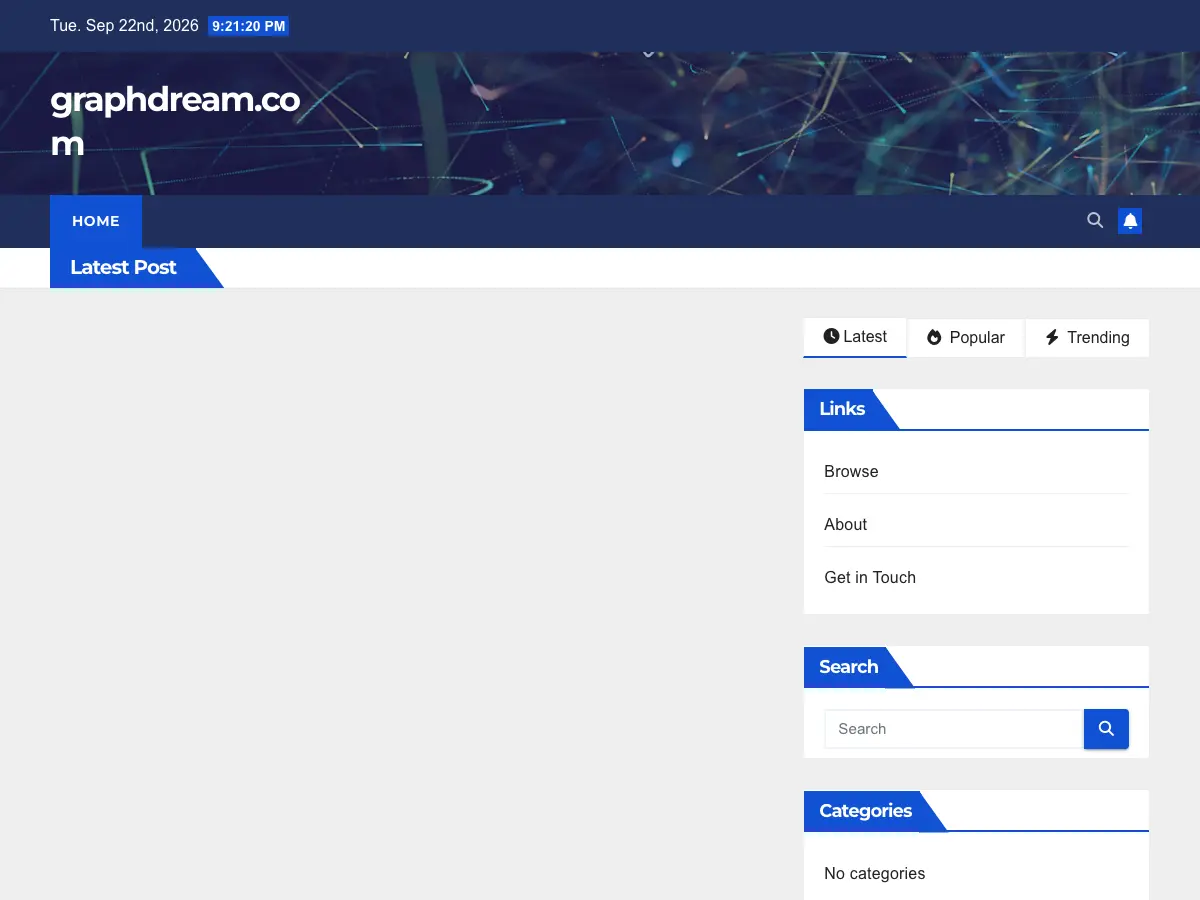The width and height of the screenshot is (1200, 900).
Task: Switch to the Popular tab
Action: coord(966,338)
